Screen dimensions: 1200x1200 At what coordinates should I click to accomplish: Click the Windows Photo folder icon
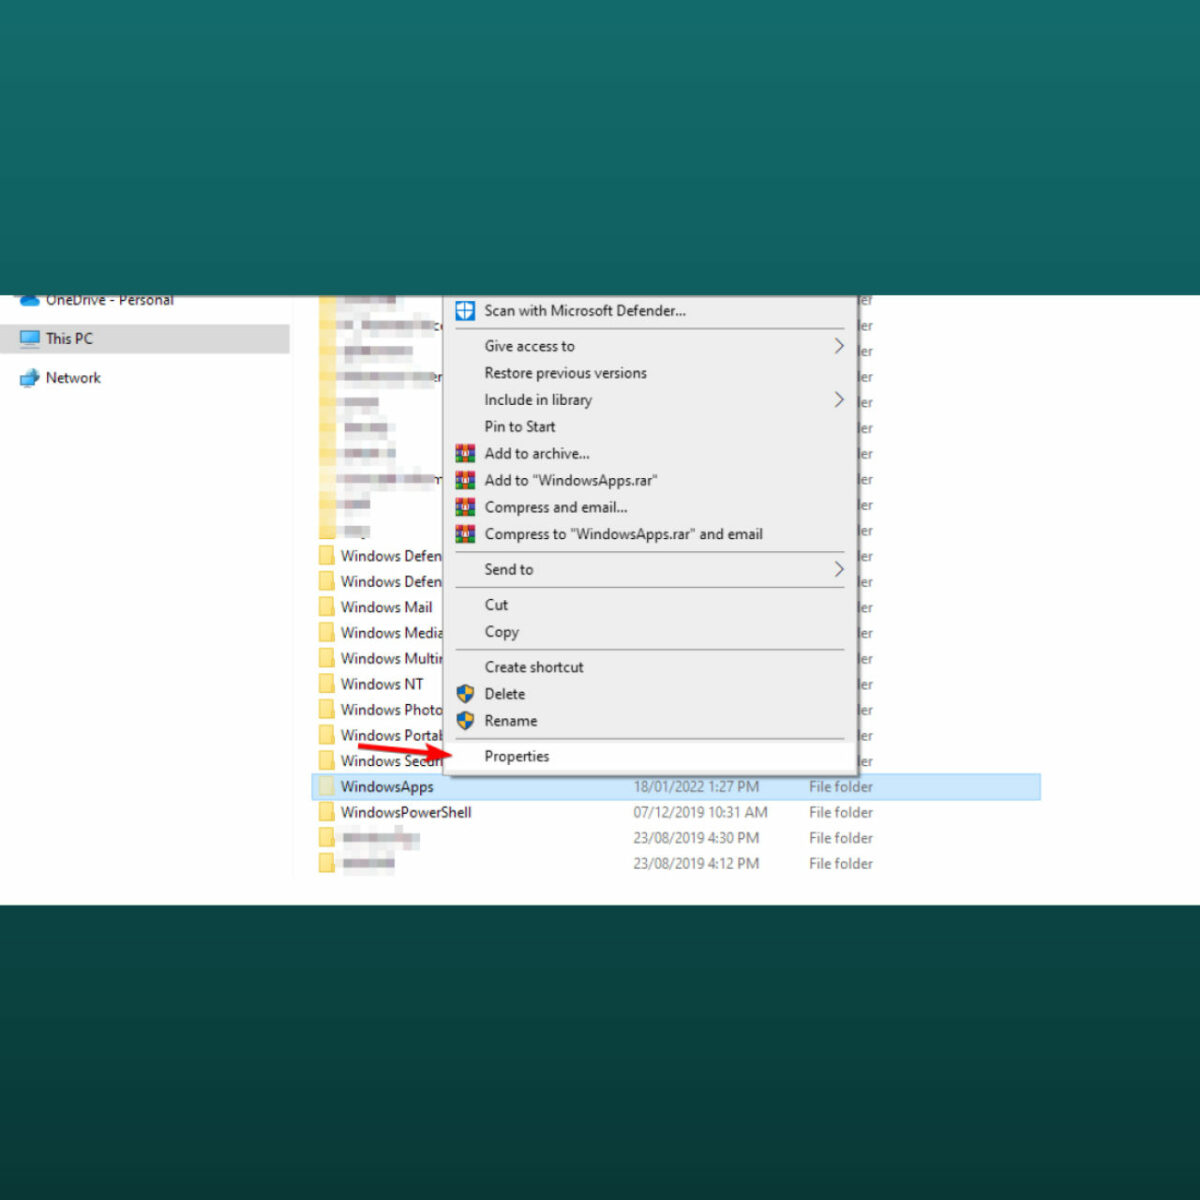(327, 710)
